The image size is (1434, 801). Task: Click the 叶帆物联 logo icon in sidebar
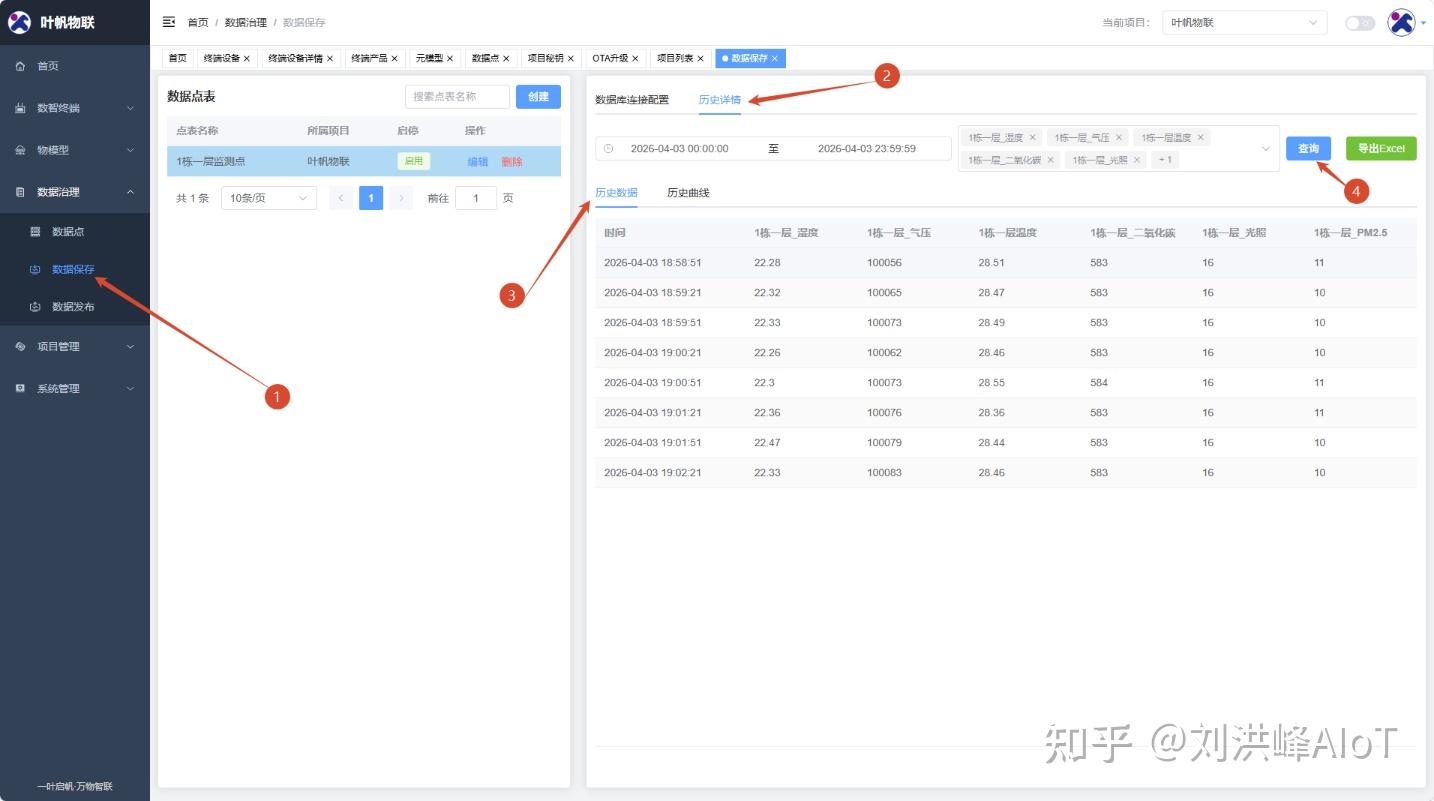coord(20,22)
